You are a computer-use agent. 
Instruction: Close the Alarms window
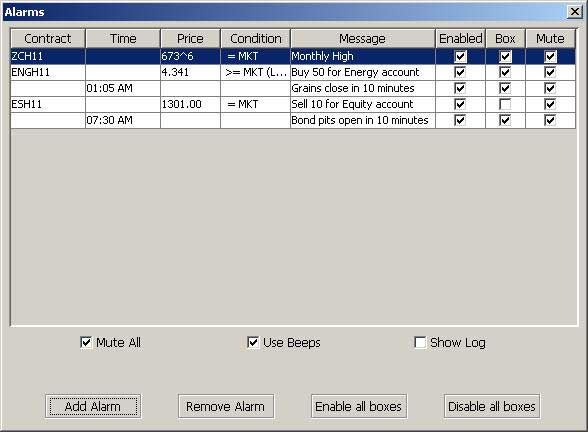[574, 12]
